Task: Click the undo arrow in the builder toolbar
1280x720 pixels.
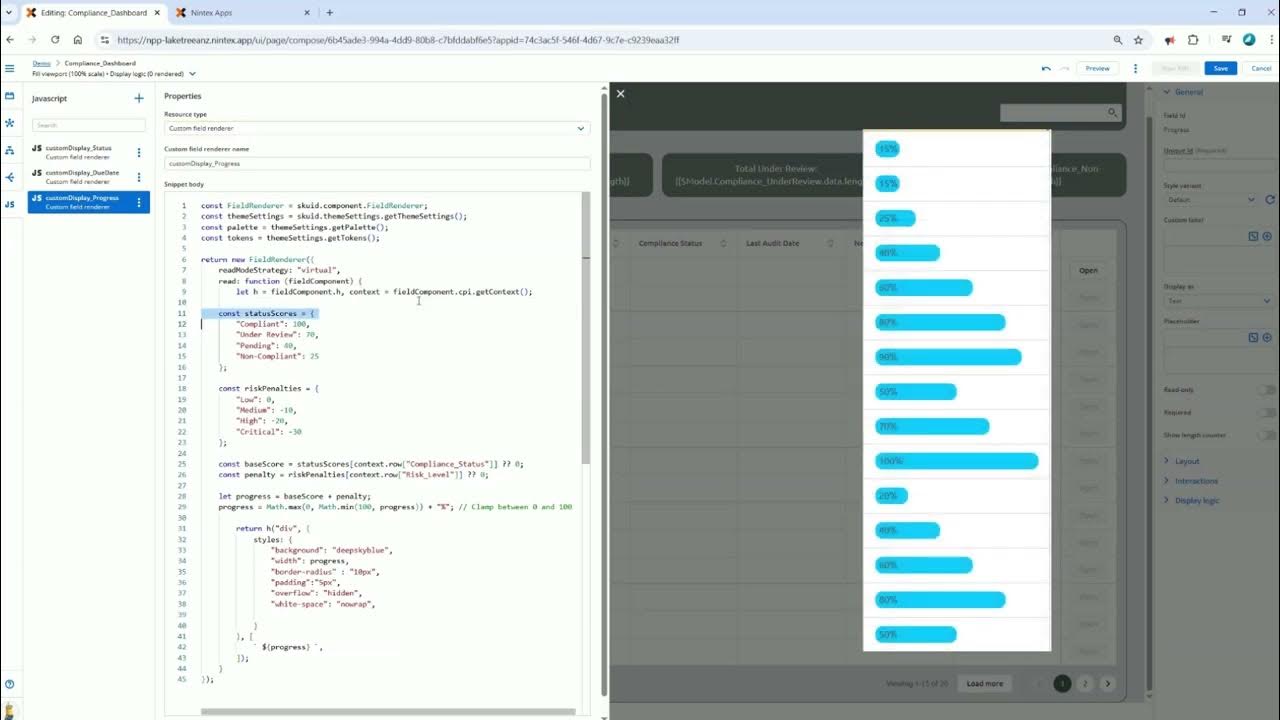Action: click(x=1046, y=68)
